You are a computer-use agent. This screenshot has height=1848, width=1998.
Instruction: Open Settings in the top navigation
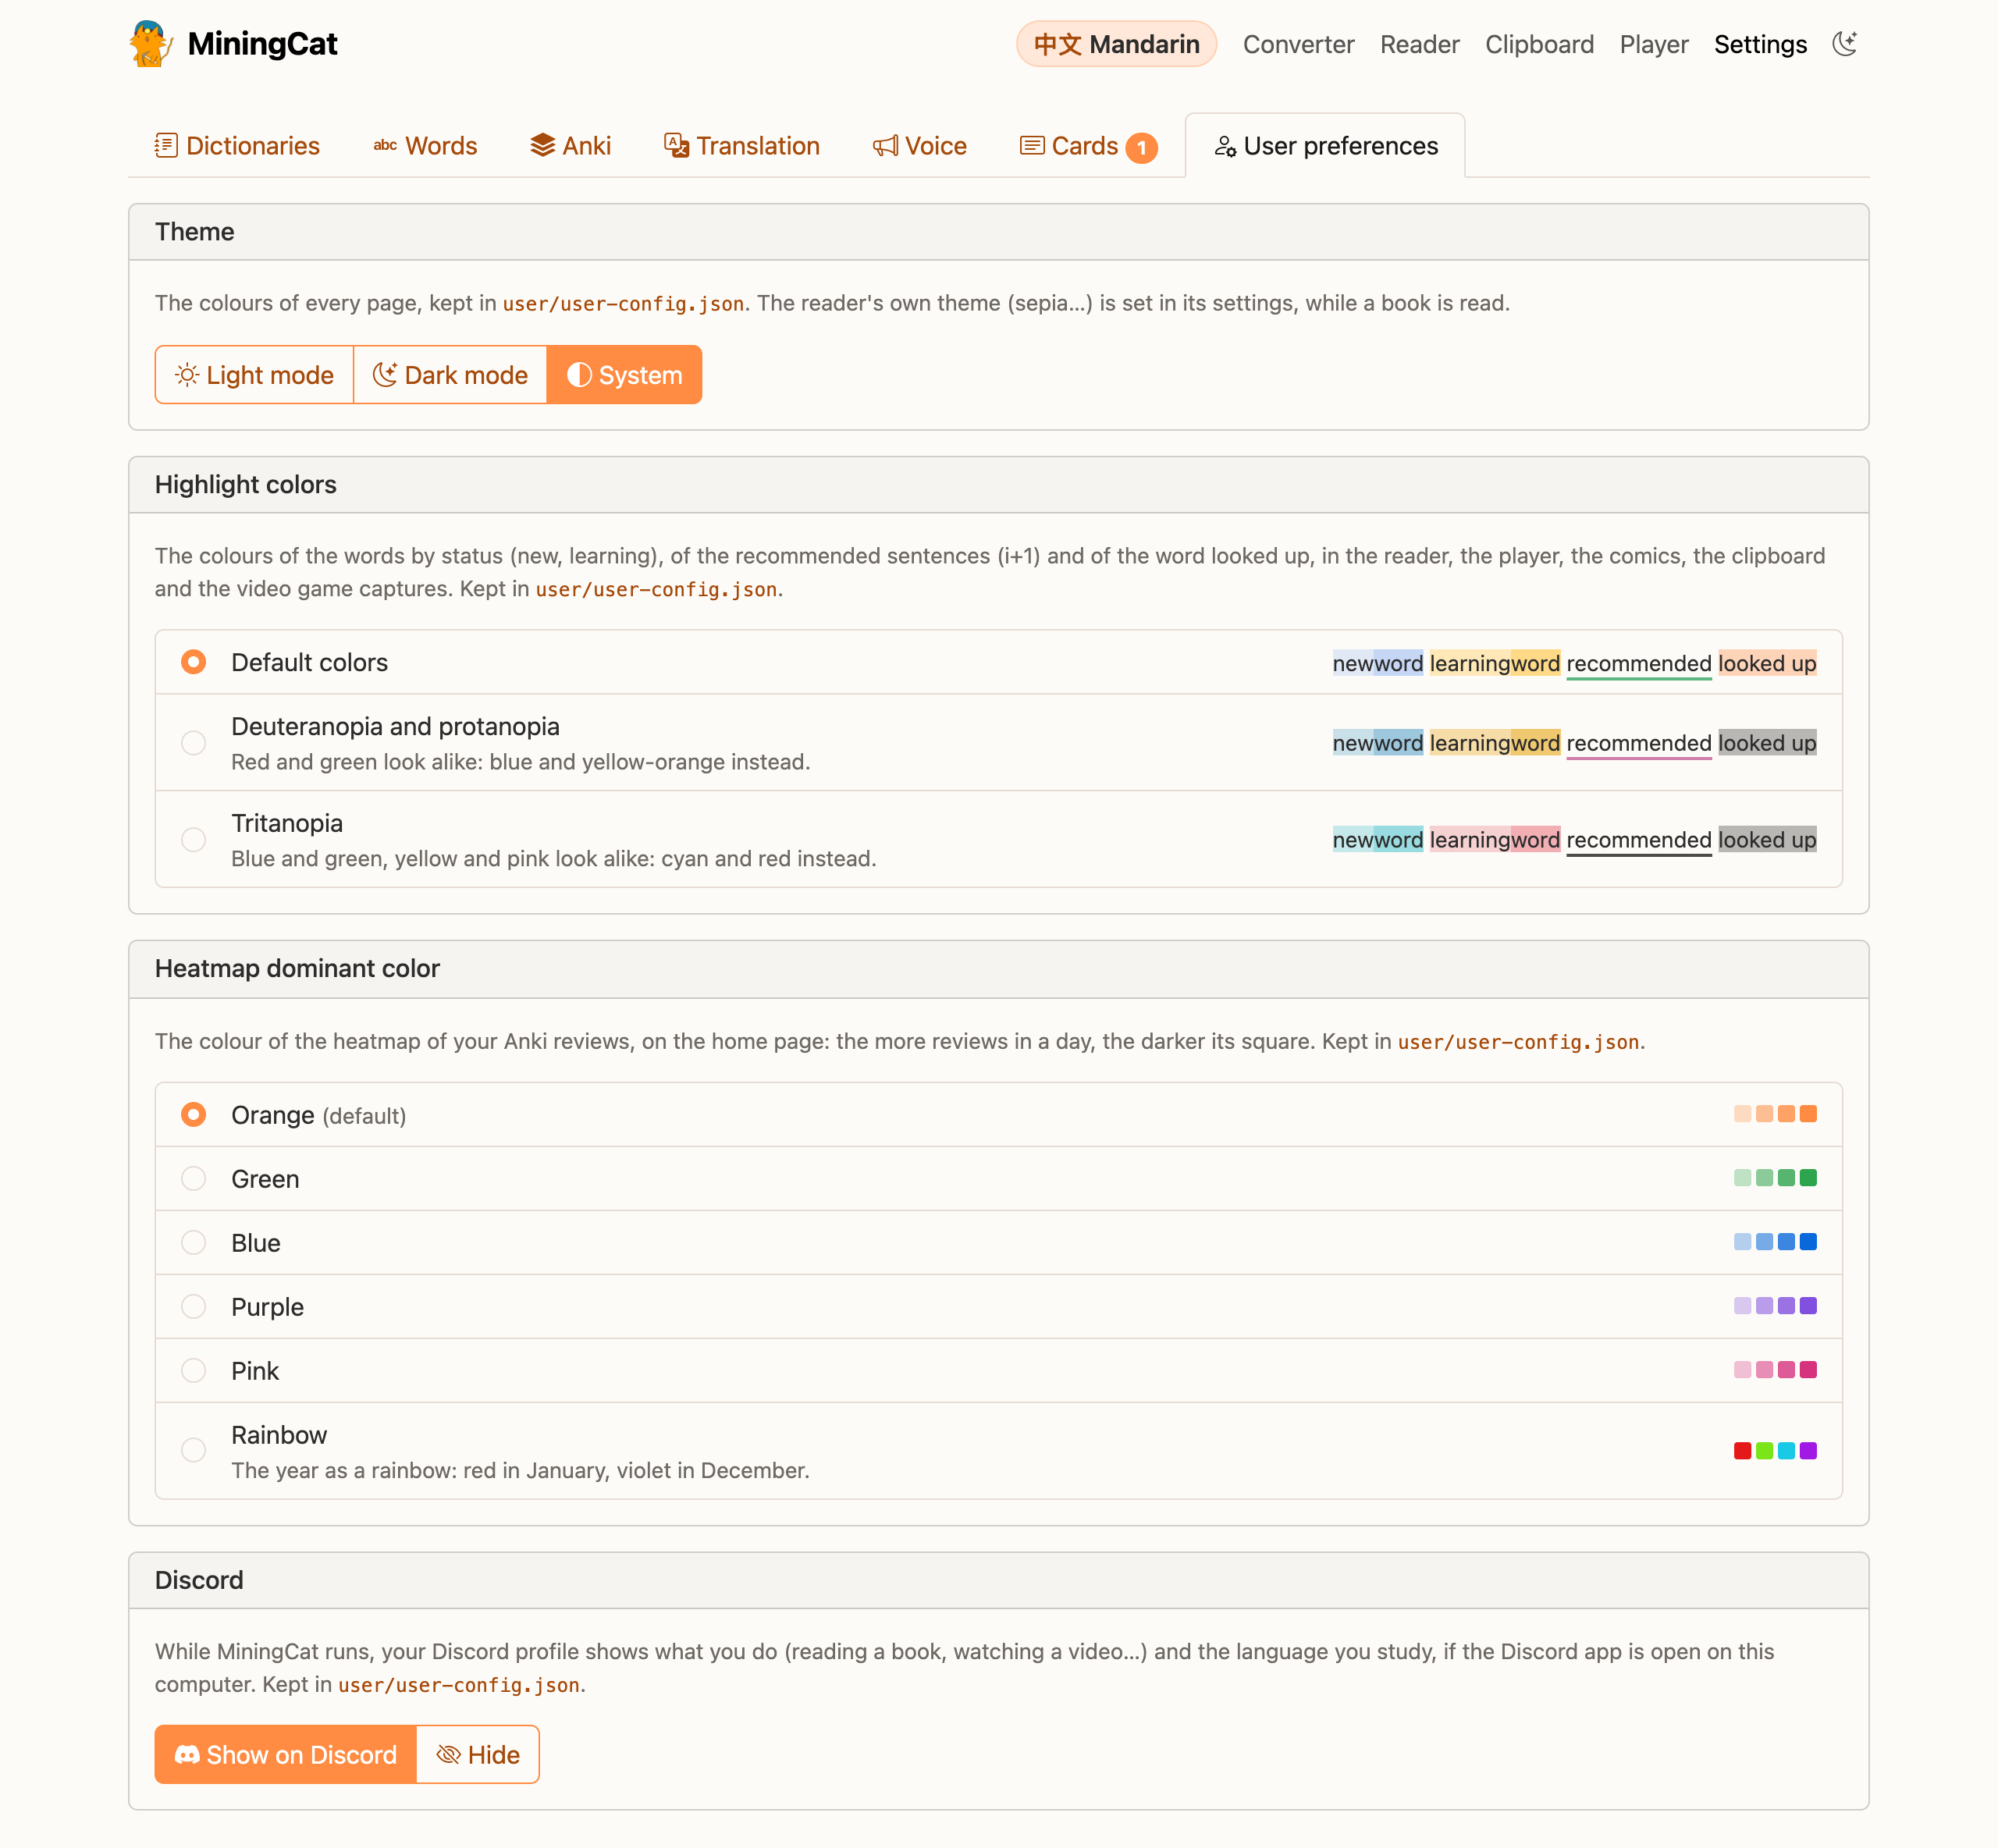(x=1760, y=44)
